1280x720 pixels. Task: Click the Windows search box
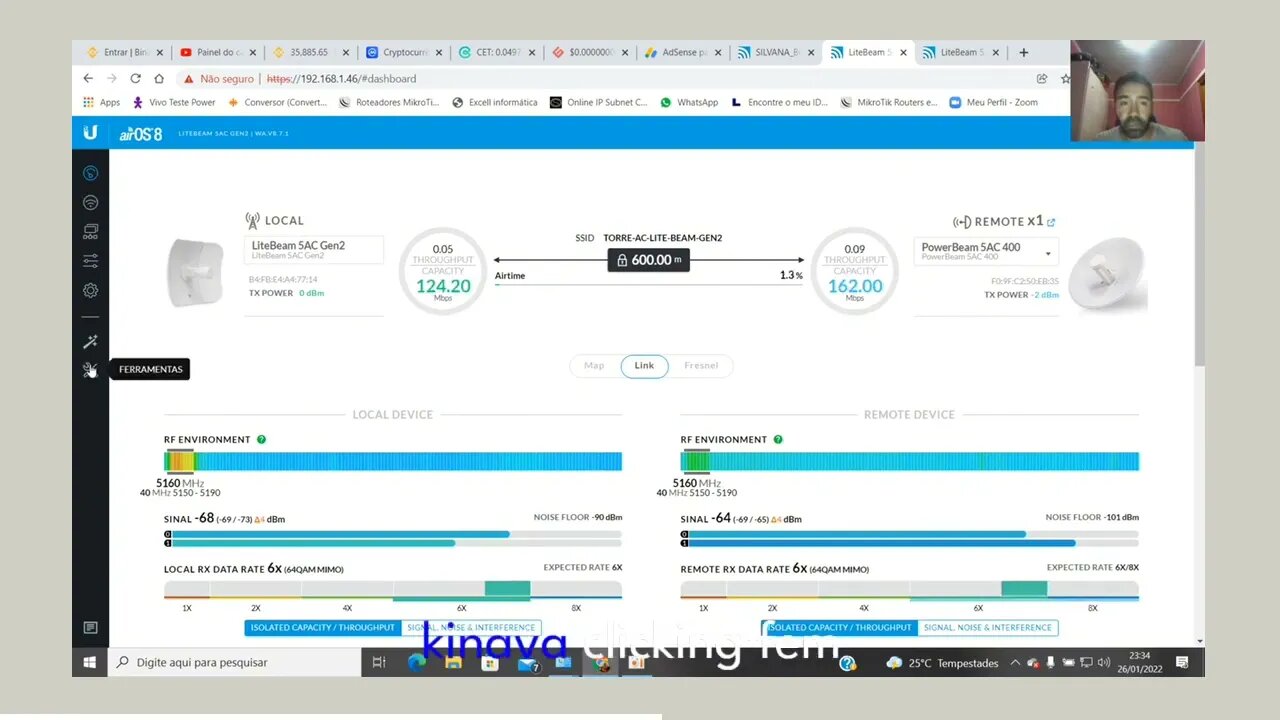[234, 662]
